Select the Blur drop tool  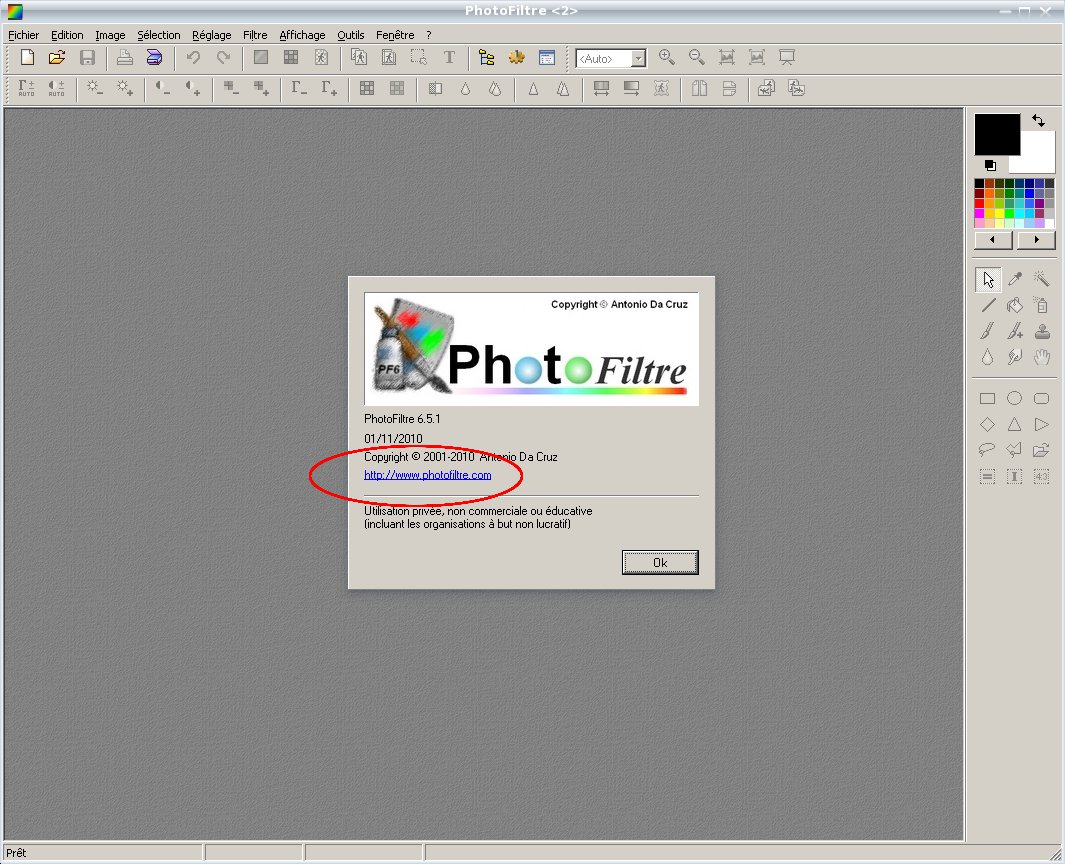pos(988,357)
